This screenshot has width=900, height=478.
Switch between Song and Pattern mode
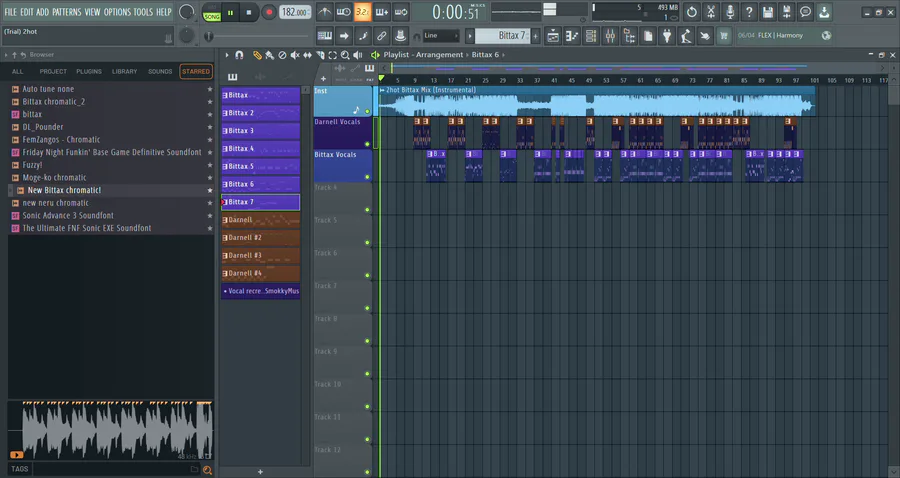(x=212, y=13)
